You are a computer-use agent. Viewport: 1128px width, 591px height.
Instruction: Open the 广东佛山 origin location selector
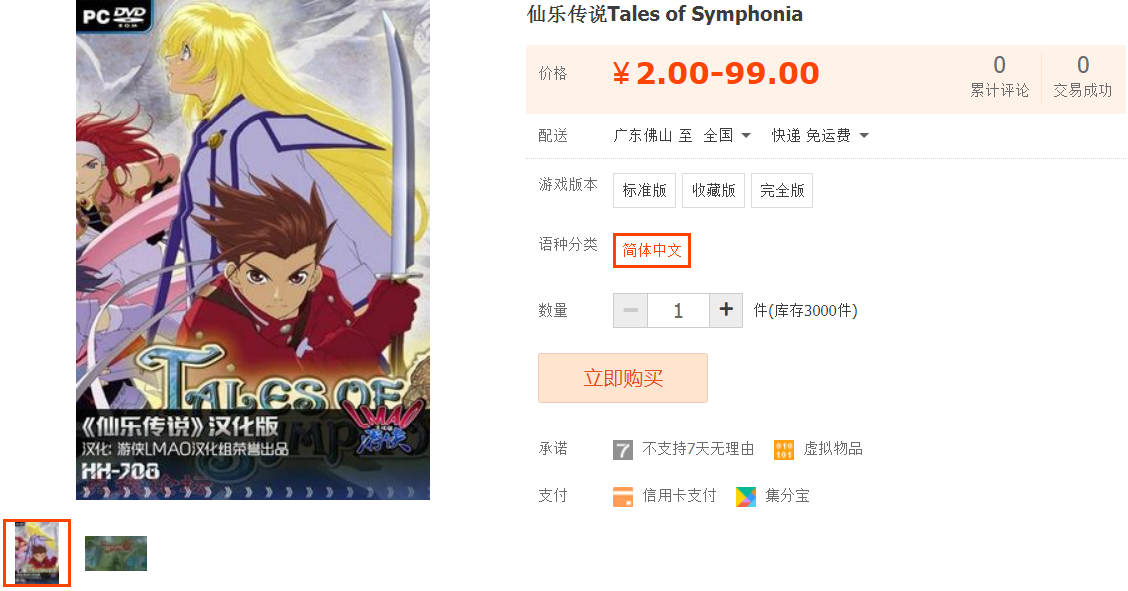642,135
